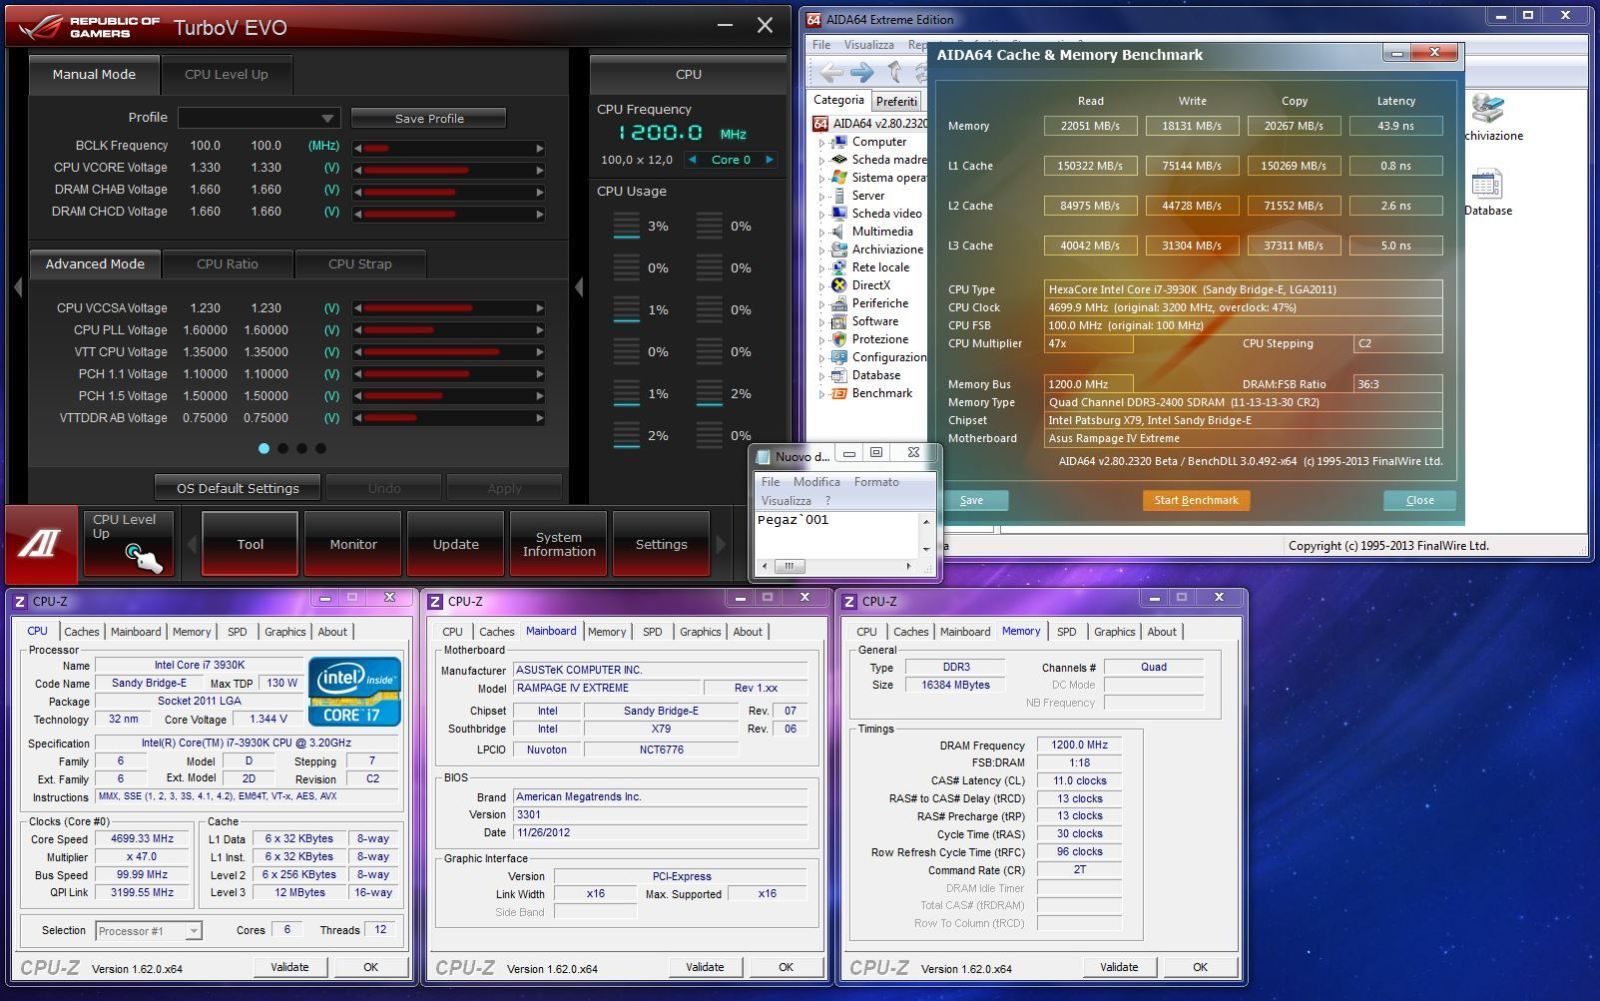Click the arrow left of CPU panel
1600x1001 pixels.
point(579,288)
